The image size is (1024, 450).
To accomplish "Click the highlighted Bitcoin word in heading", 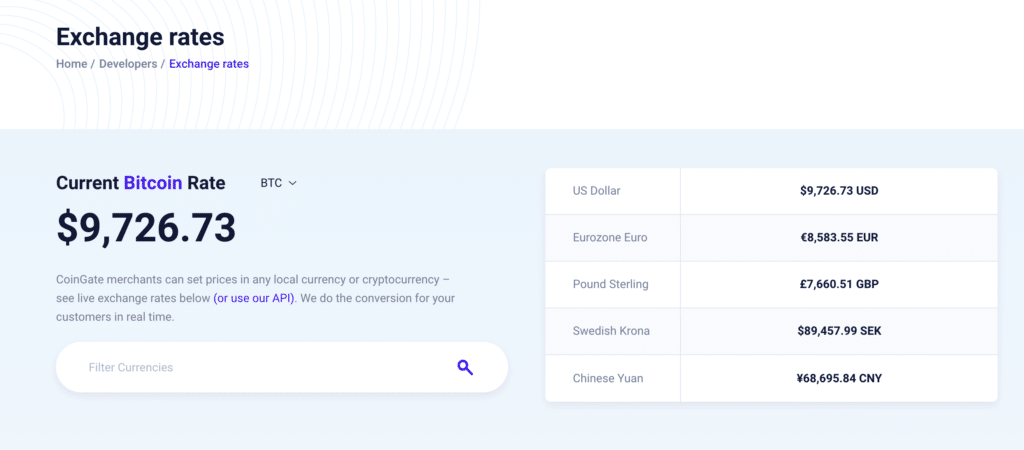I will [153, 183].
